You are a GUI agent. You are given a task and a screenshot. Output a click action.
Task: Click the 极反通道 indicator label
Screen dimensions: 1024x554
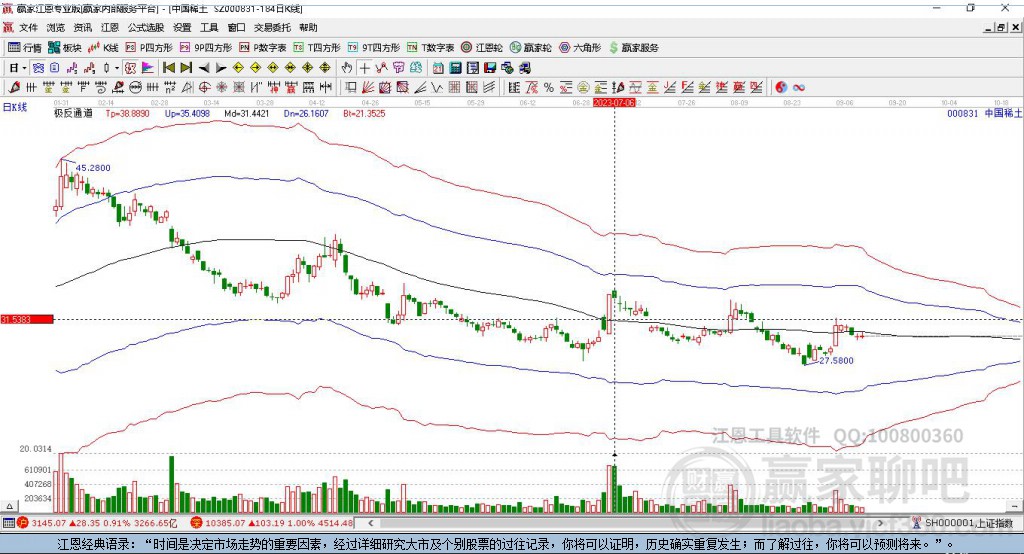(x=73, y=113)
